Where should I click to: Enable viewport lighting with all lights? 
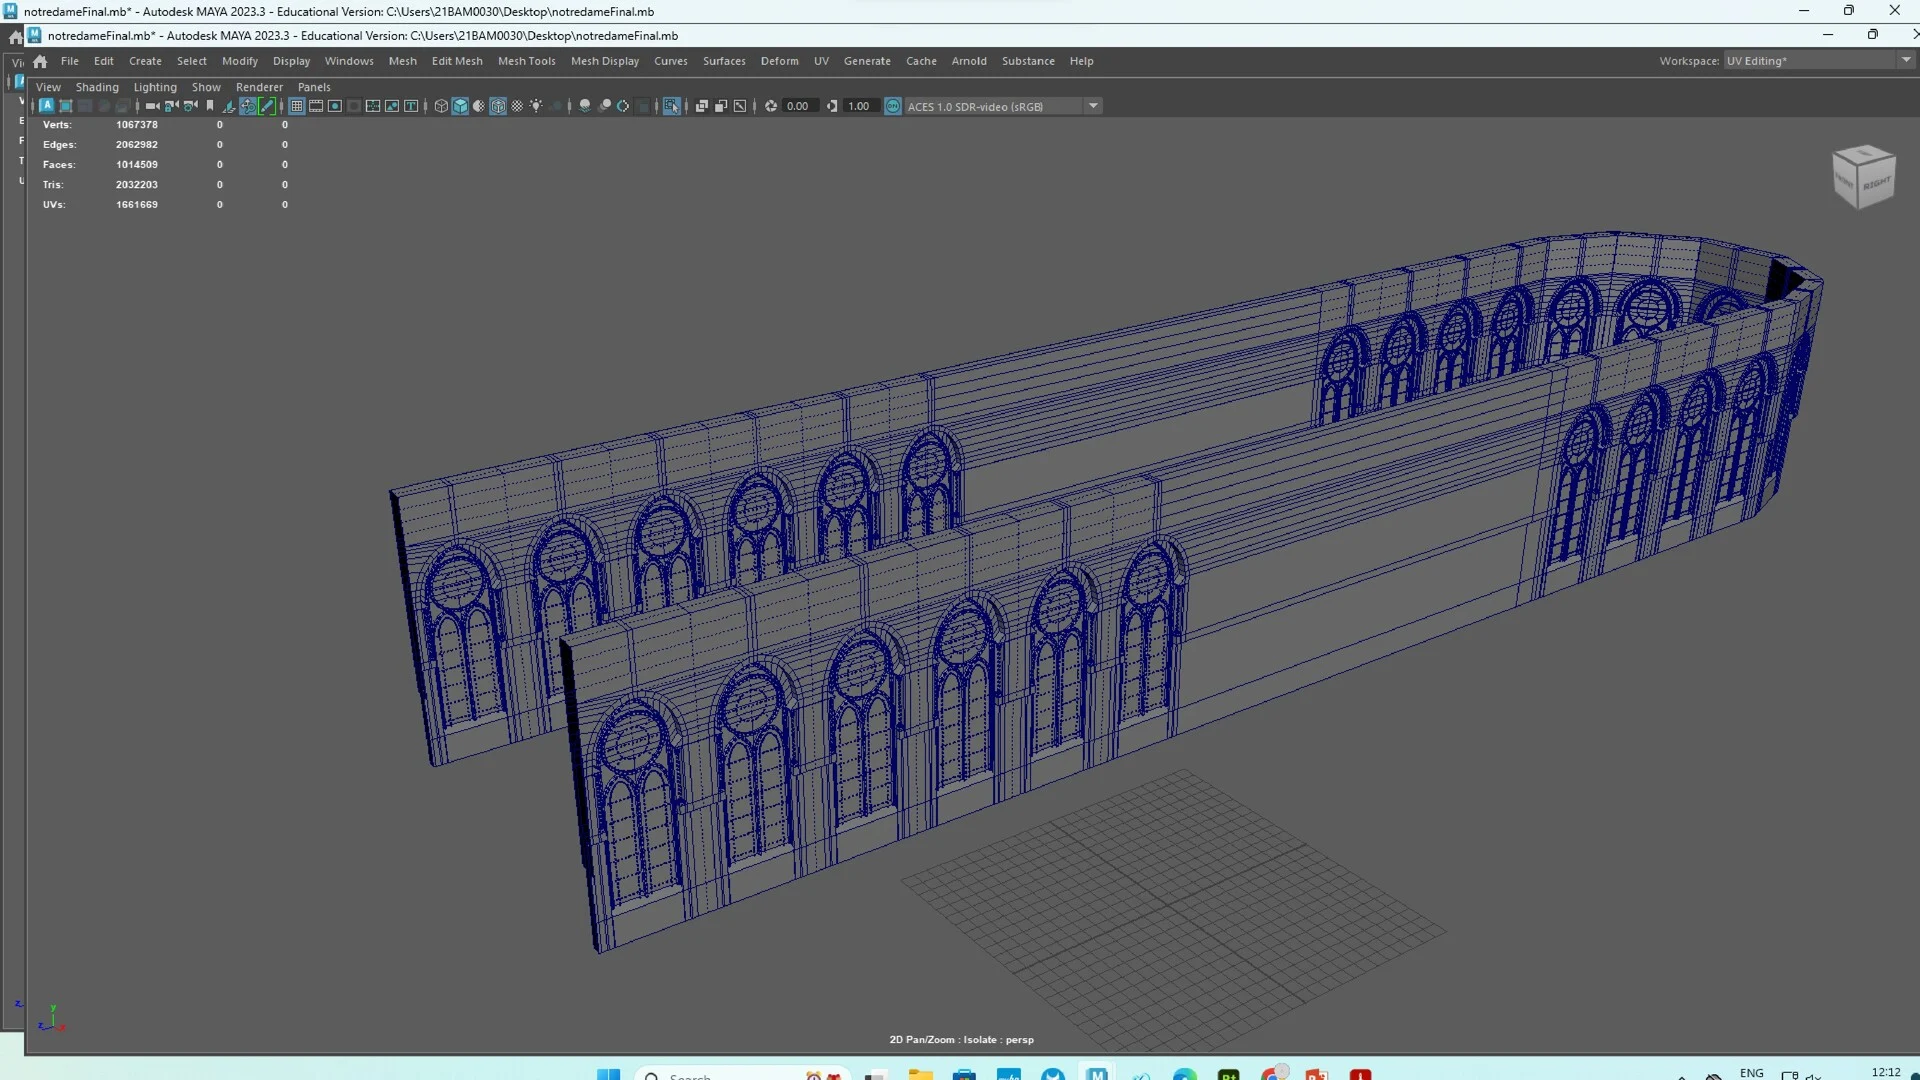click(537, 106)
